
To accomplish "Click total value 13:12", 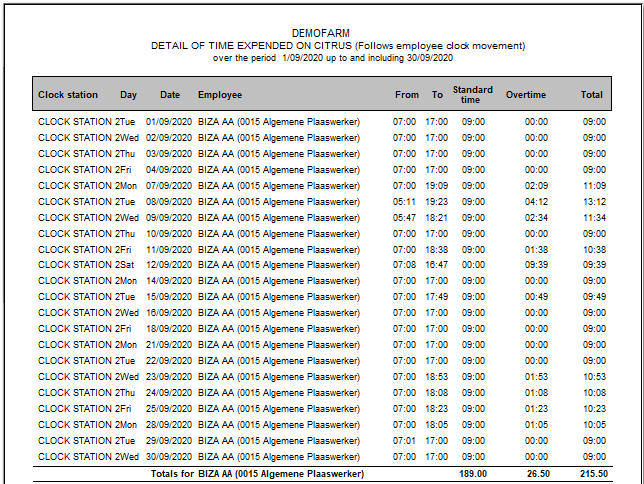I will [x=594, y=202].
